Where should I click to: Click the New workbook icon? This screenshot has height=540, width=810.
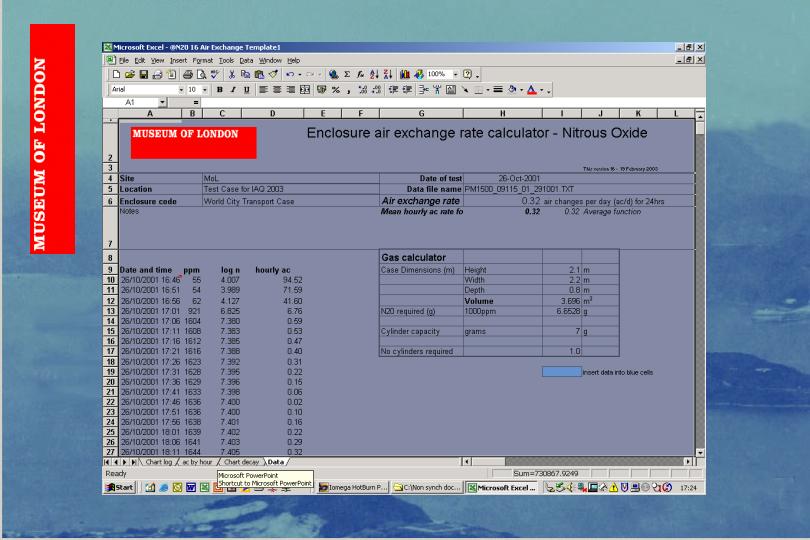[x=116, y=75]
